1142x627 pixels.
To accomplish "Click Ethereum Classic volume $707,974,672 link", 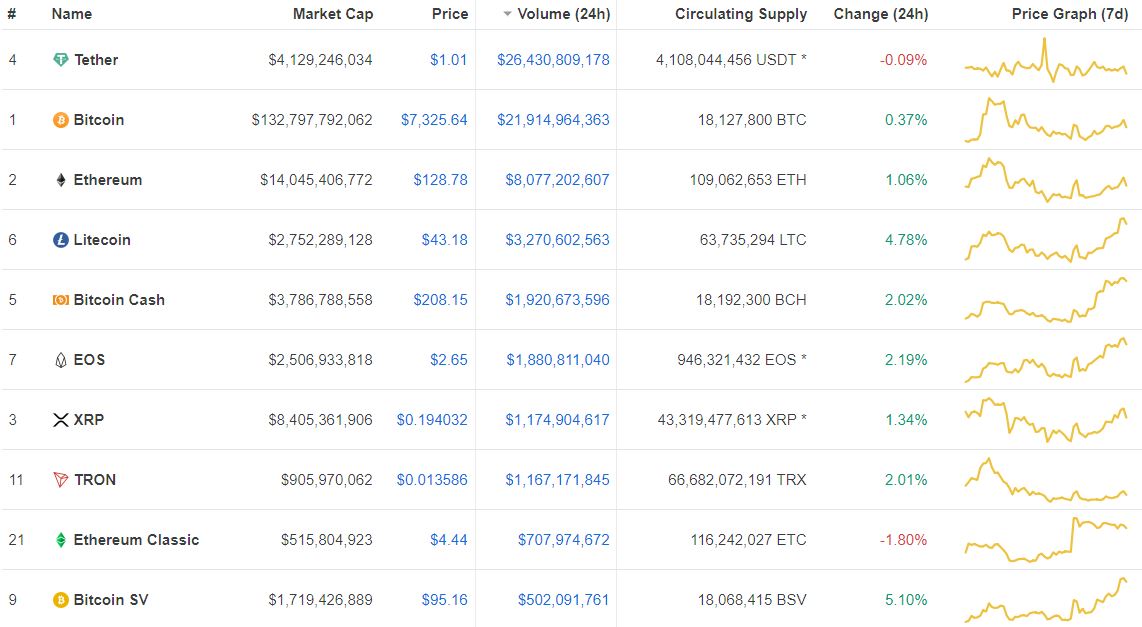I will (564, 540).
